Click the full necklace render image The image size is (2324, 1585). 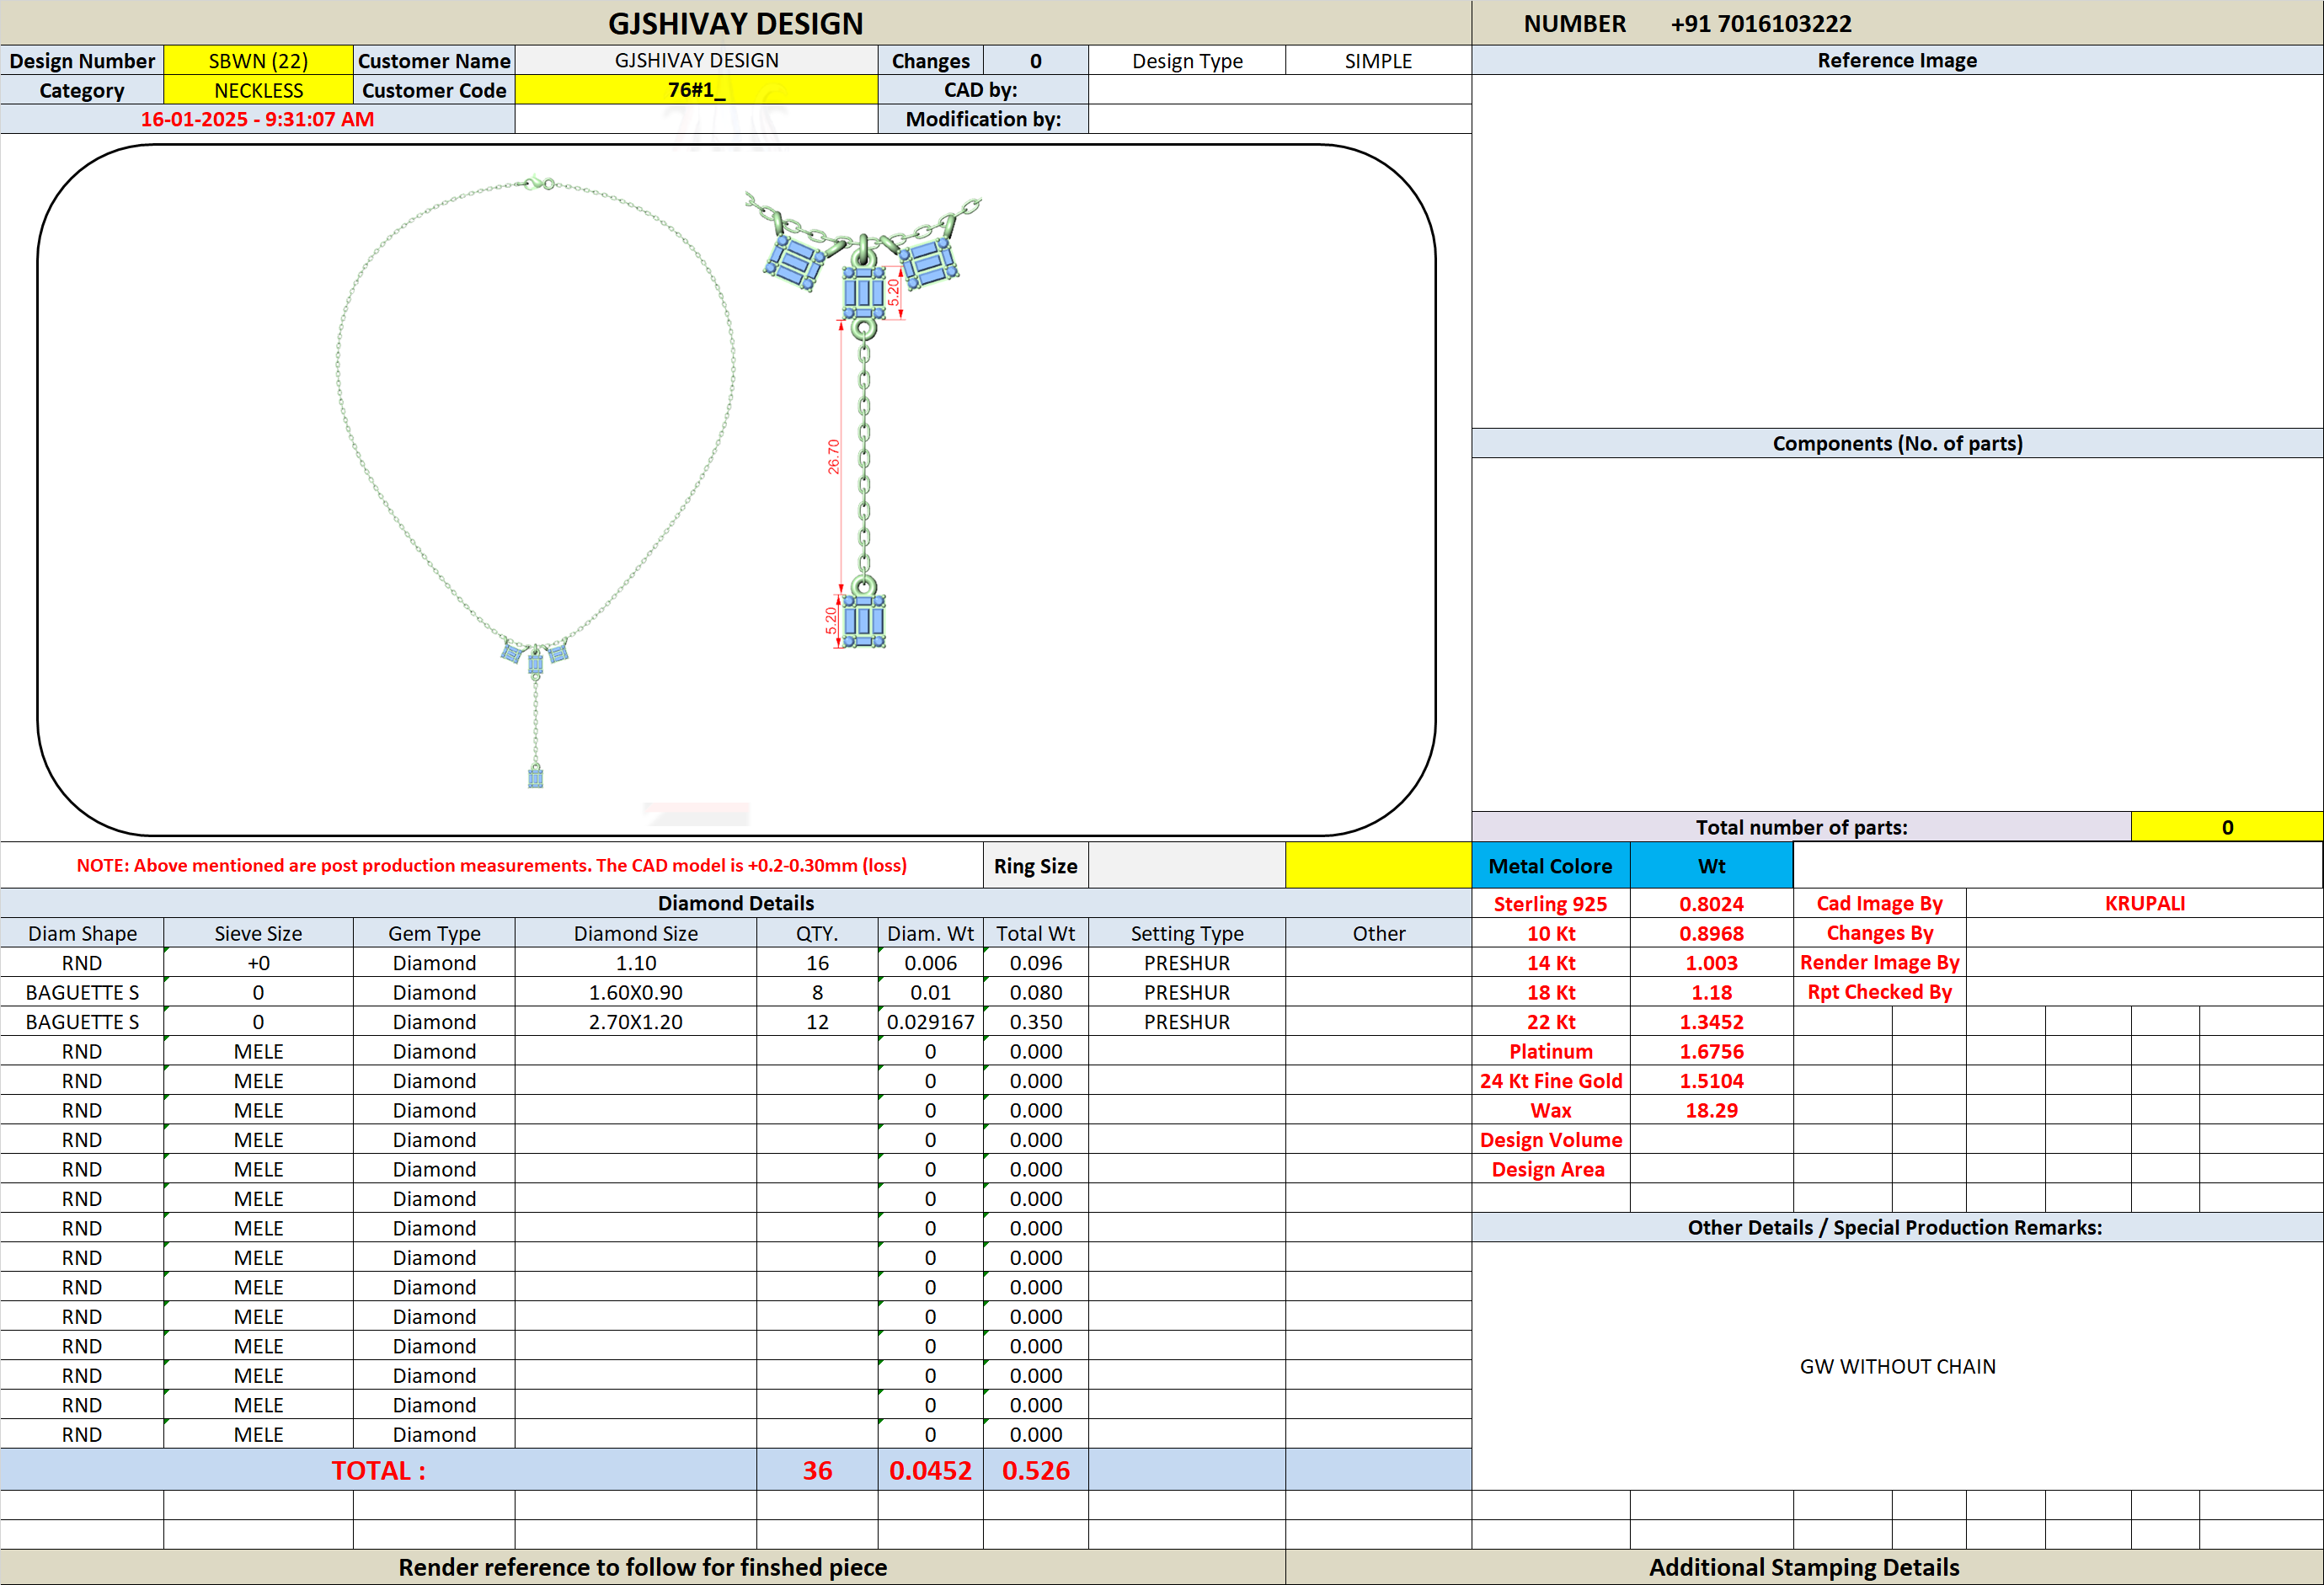536,482
